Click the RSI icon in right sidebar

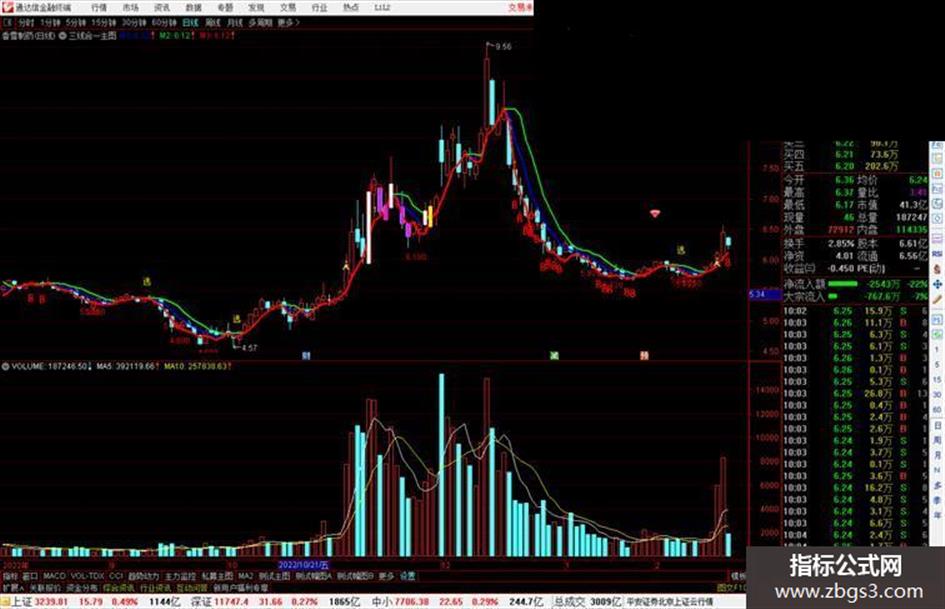(937, 254)
